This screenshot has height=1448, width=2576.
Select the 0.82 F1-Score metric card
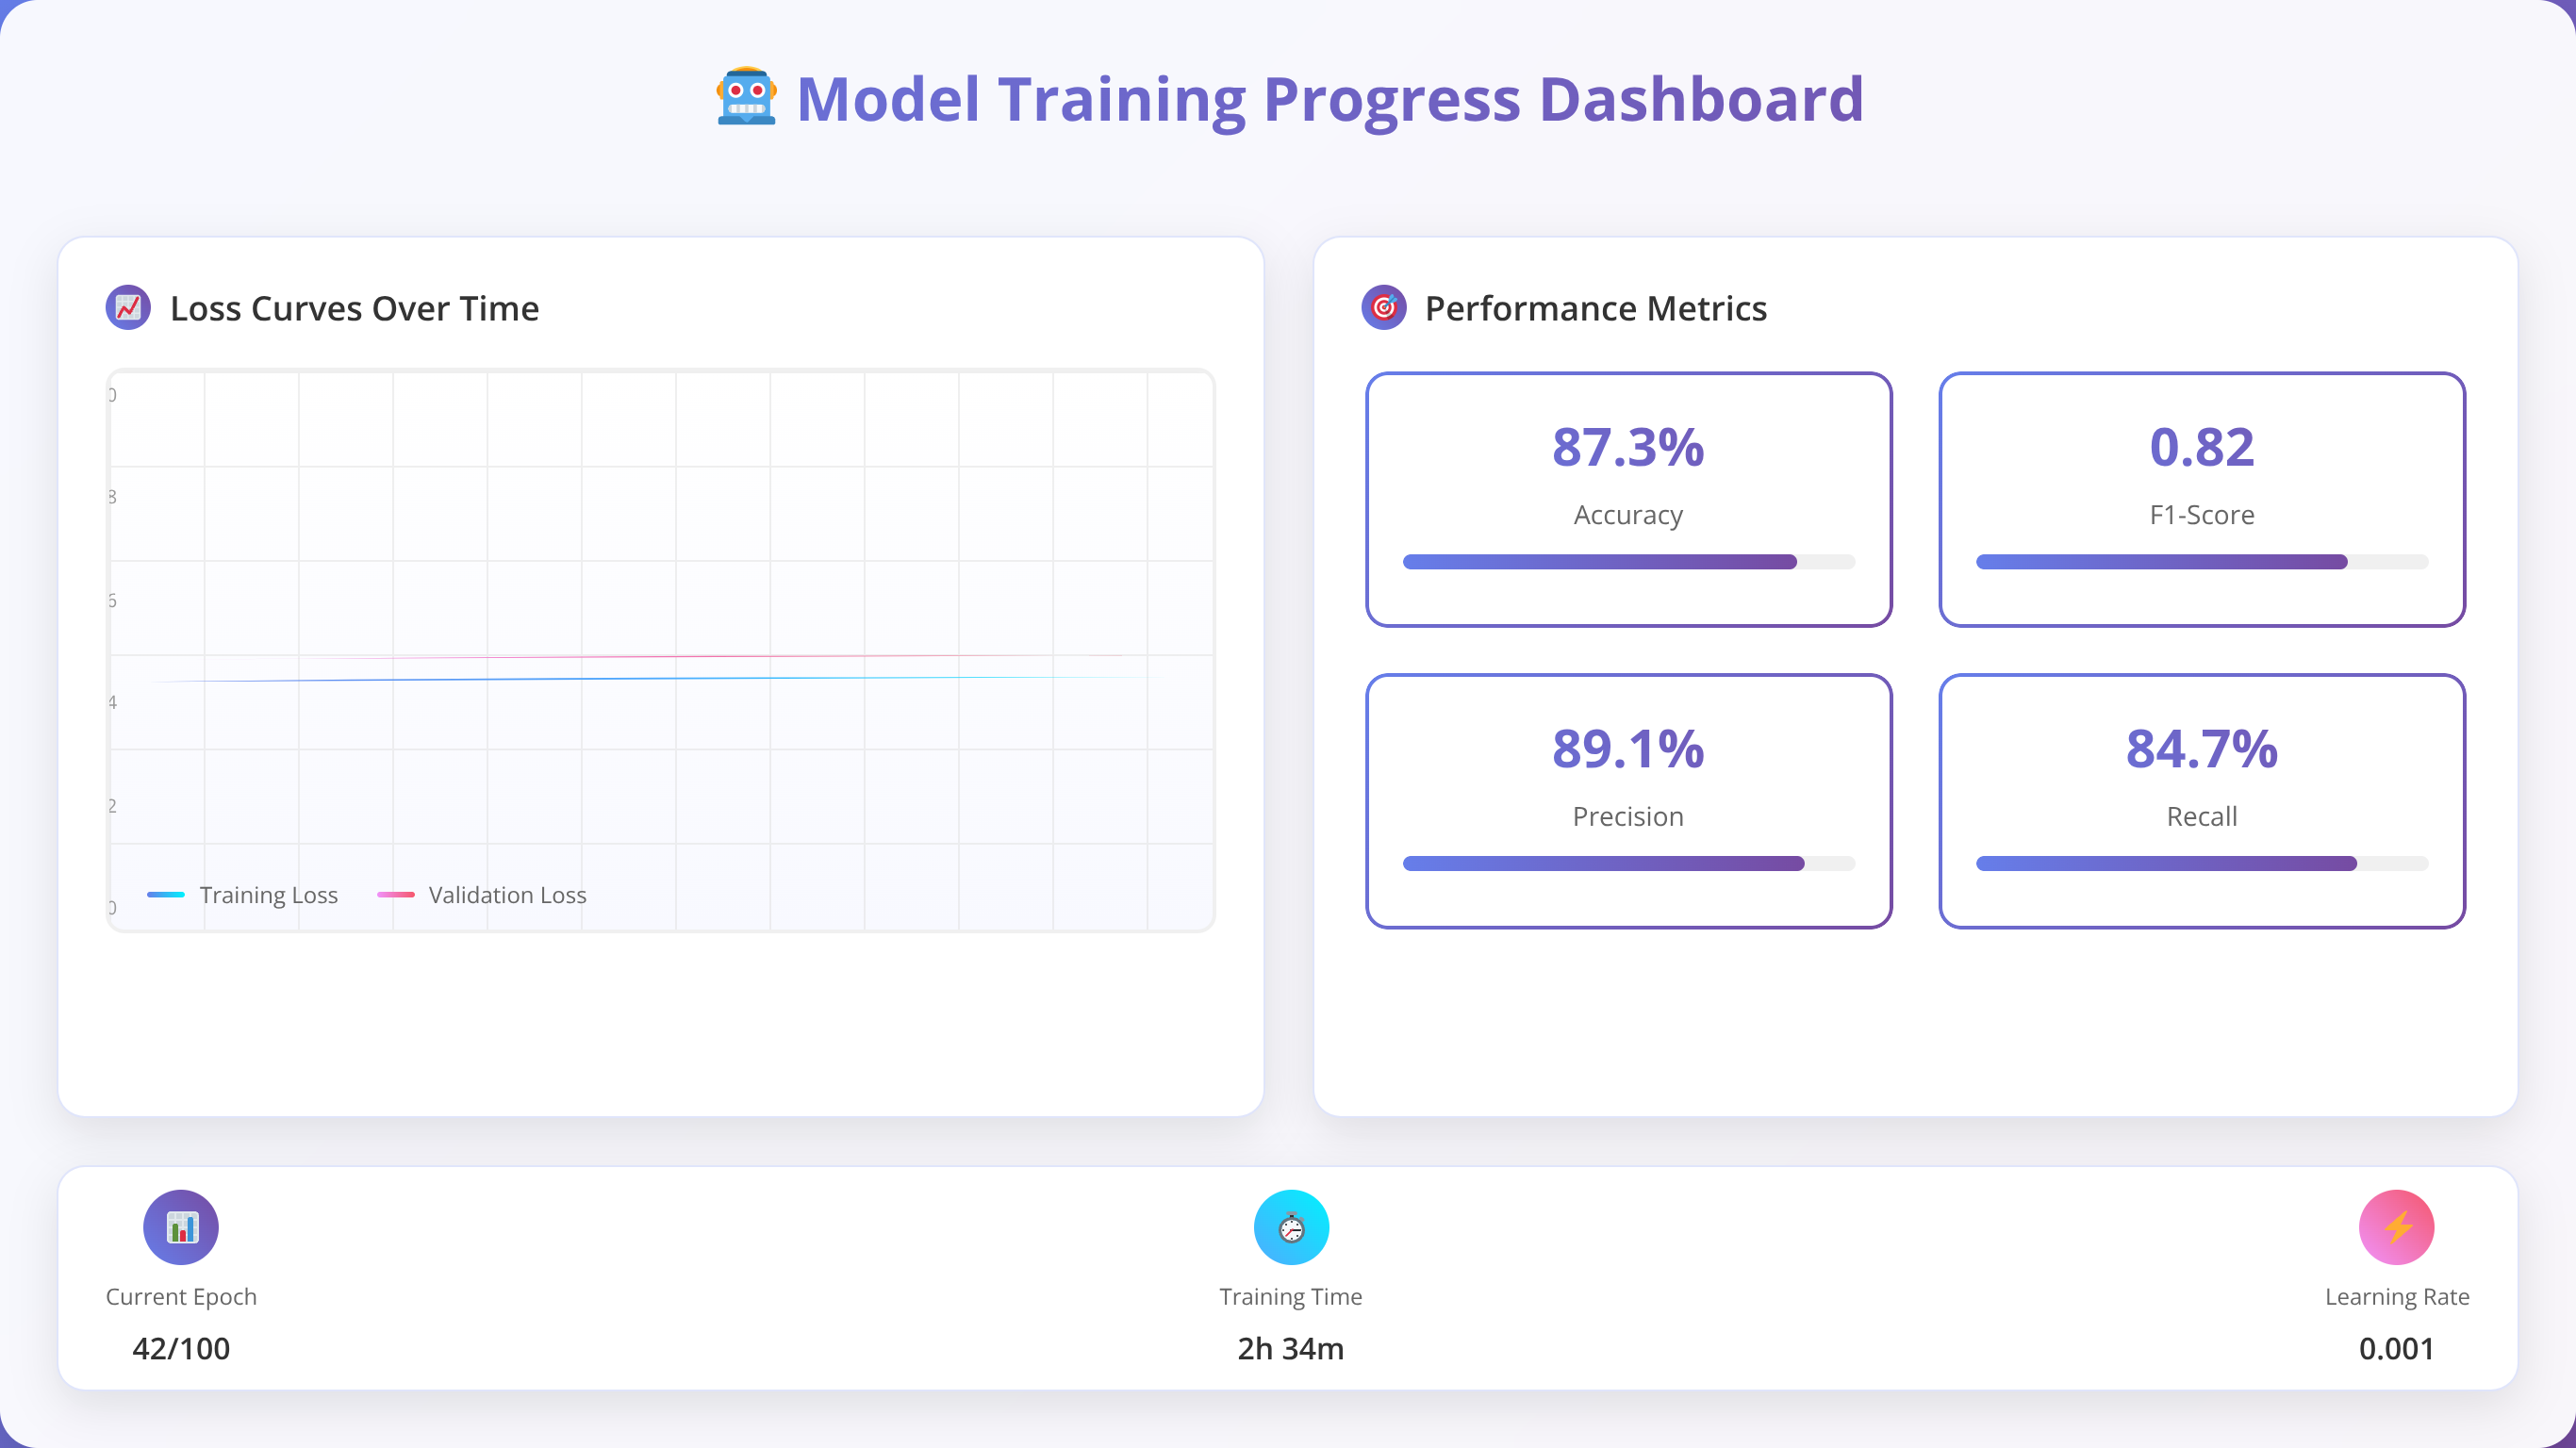2202,500
